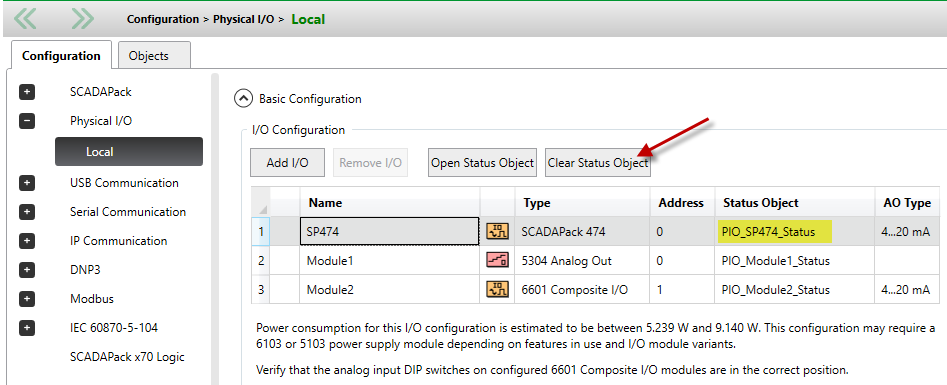Screen dimensions: 947x385
Task: Click the Module2 address cell showing 1
Action: 682,290
